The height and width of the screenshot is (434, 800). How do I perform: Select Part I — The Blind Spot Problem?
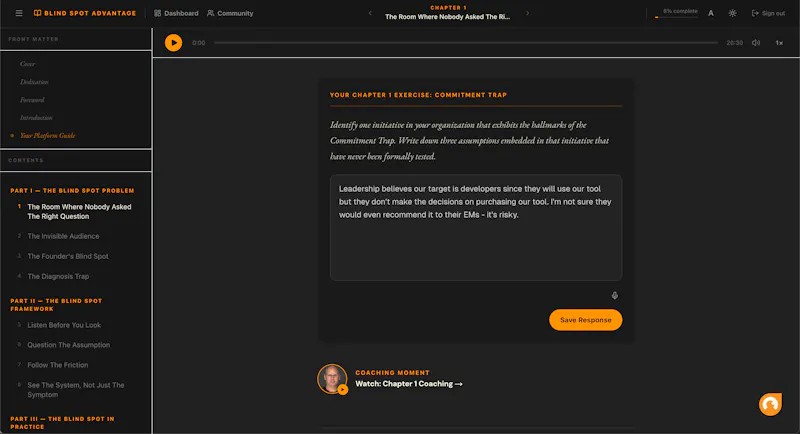coord(72,190)
